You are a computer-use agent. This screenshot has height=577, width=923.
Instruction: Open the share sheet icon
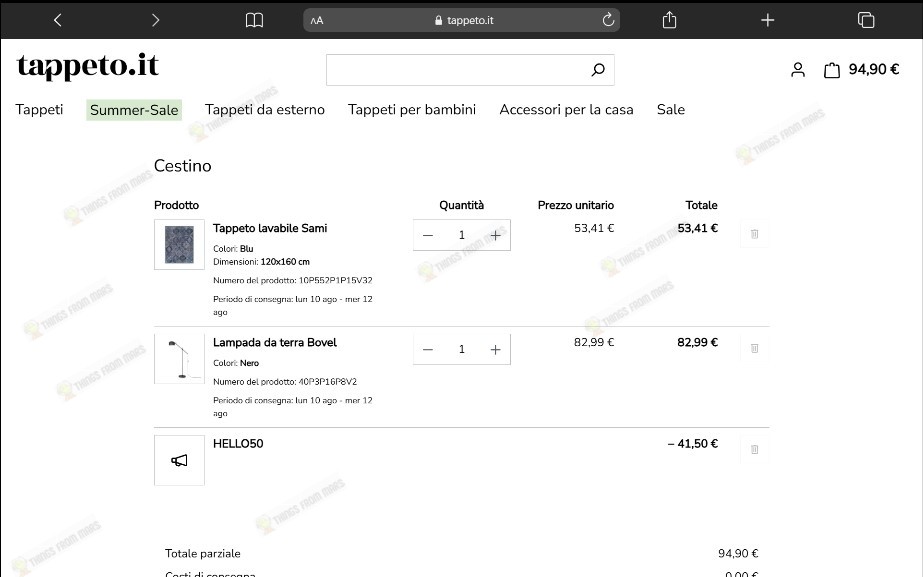(x=669, y=20)
